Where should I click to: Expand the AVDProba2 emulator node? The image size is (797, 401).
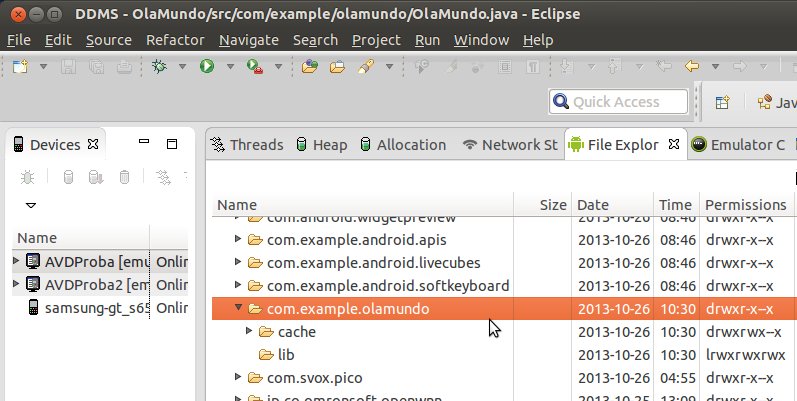(16, 284)
